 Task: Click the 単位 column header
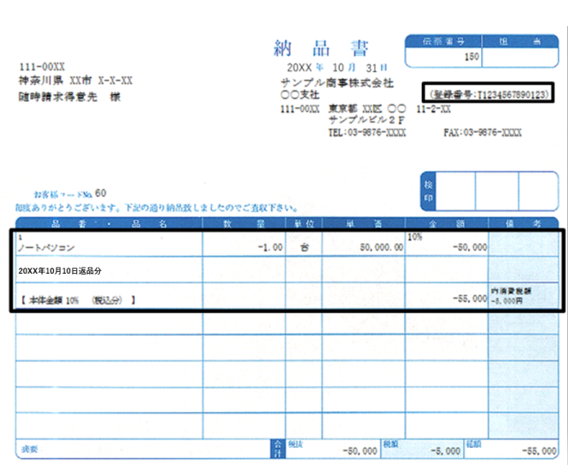pyautogui.click(x=304, y=223)
